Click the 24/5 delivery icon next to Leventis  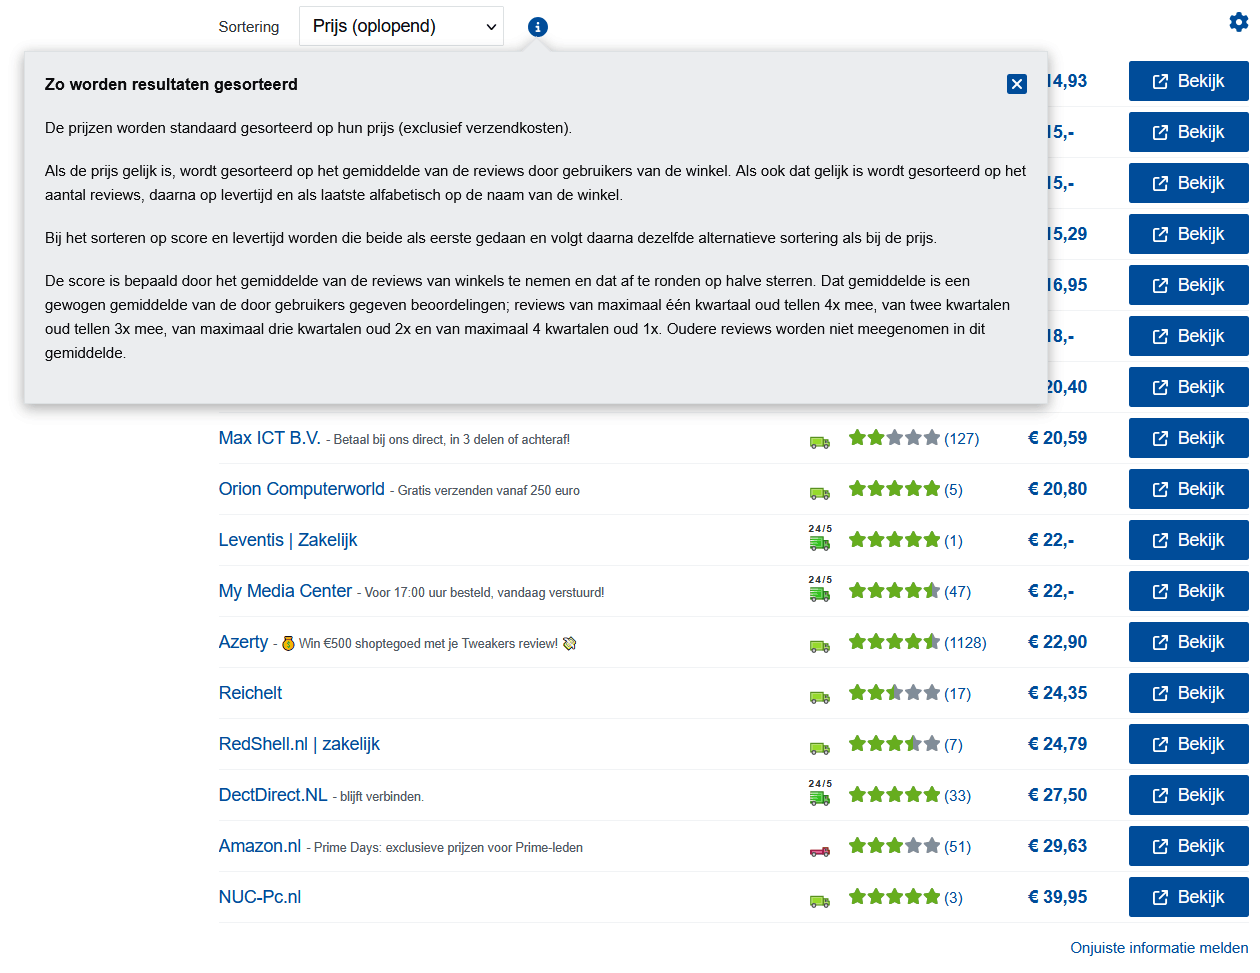point(819,543)
